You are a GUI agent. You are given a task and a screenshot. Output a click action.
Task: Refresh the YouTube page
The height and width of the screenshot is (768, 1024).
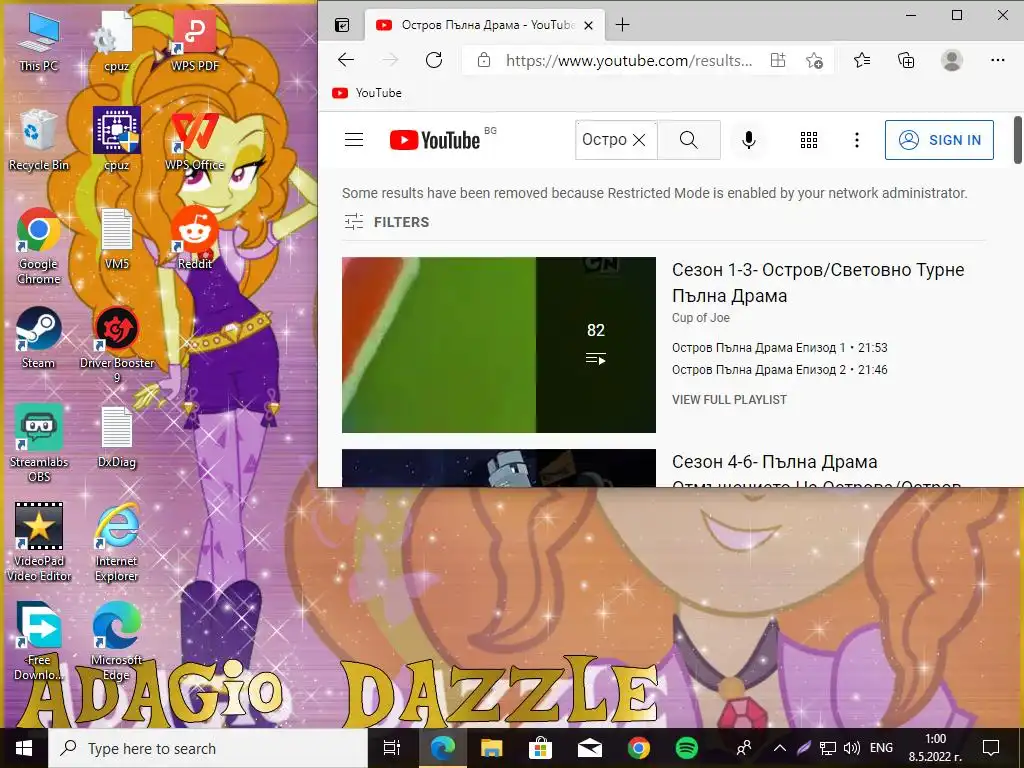pos(434,60)
